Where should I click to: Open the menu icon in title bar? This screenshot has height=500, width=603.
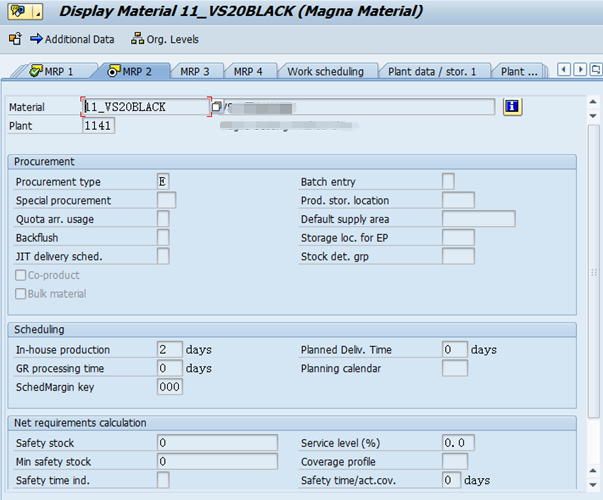click(20, 12)
